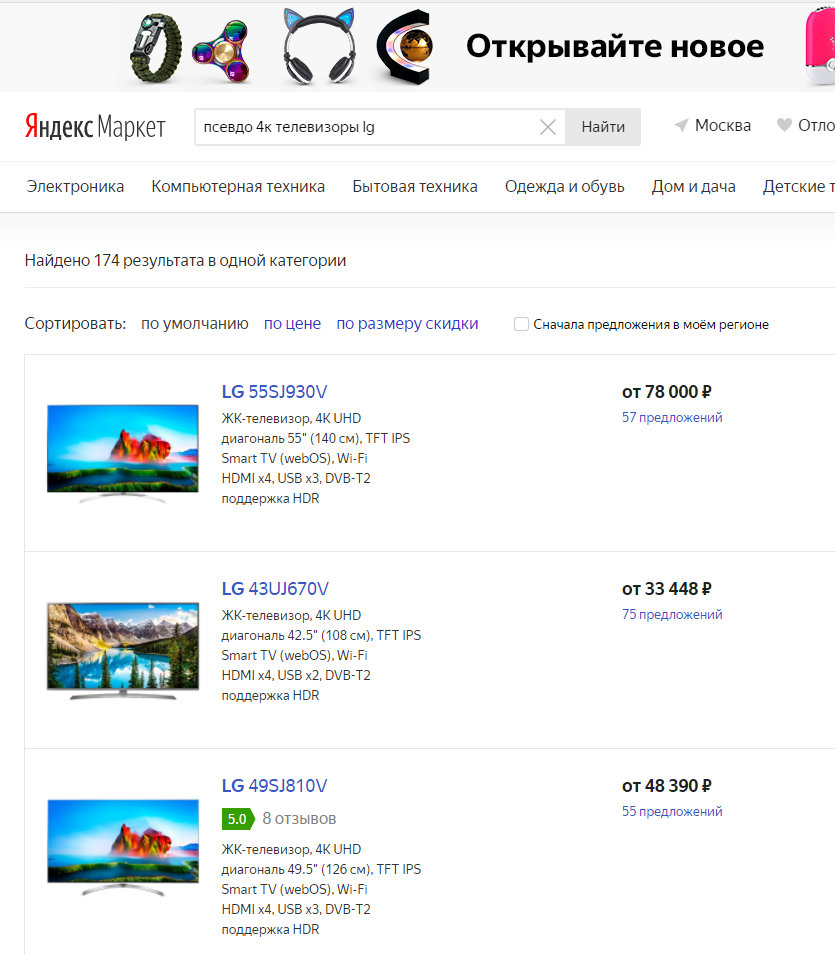Open the cat ear headphones ad image
The image size is (835, 954).
[319, 47]
